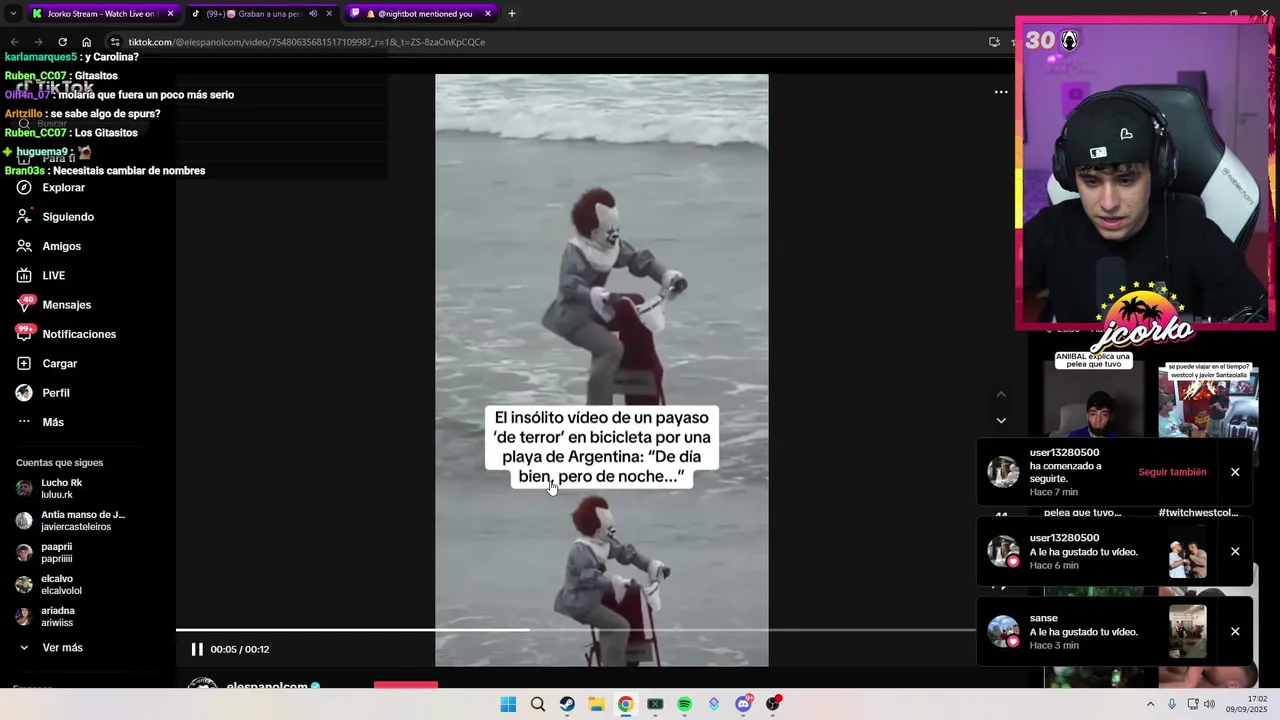Open a new browser tab
The width and height of the screenshot is (1280, 720).
(512, 14)
